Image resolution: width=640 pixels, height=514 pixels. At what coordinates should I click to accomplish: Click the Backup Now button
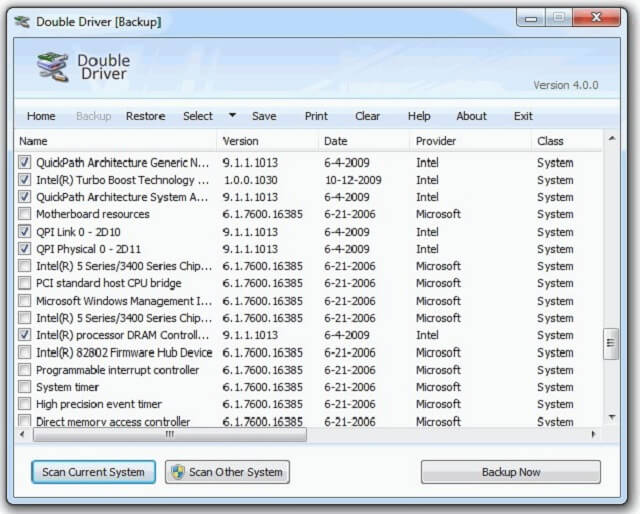(x=511, y=472)
